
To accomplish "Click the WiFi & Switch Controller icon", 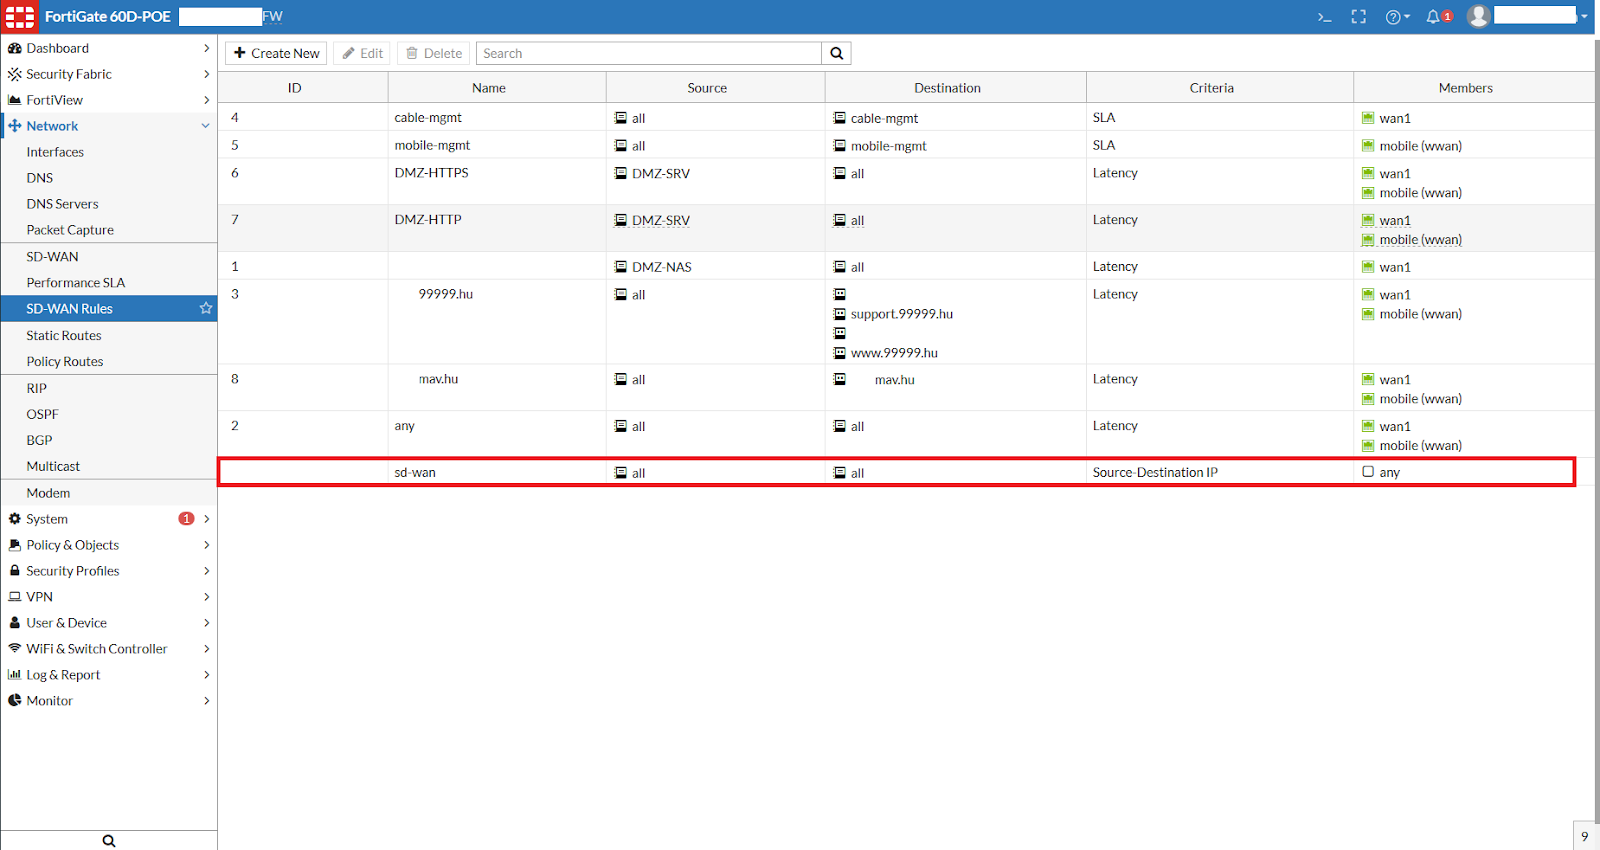I will click(15, 648).
